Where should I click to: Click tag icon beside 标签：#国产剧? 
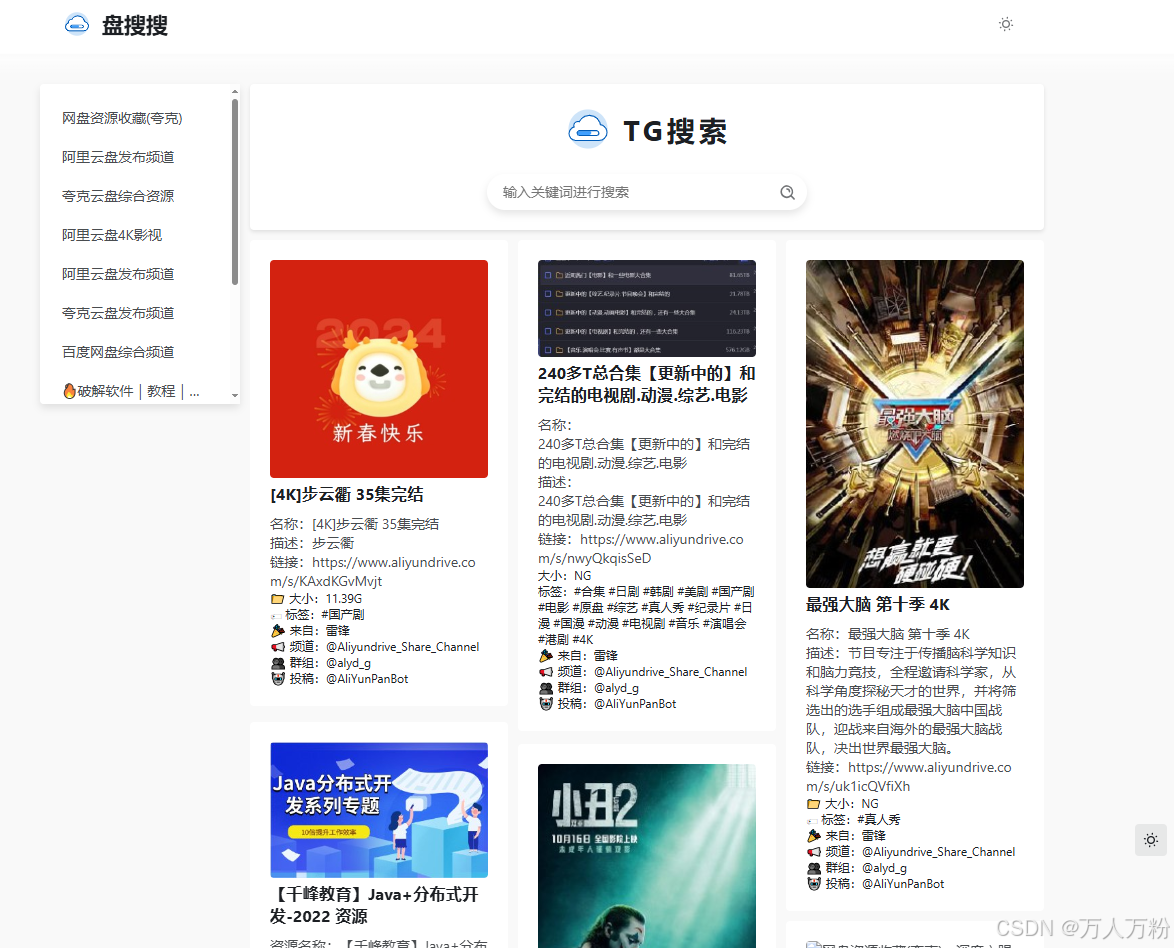click(x=276, y=616)
